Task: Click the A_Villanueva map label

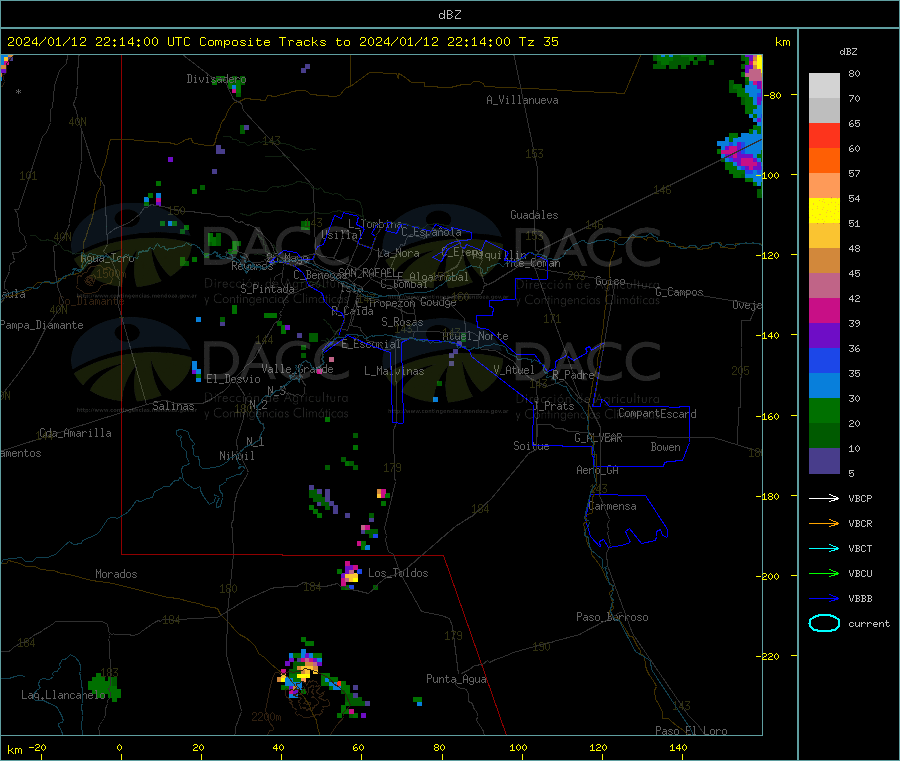Action: [x=522, y=100]
